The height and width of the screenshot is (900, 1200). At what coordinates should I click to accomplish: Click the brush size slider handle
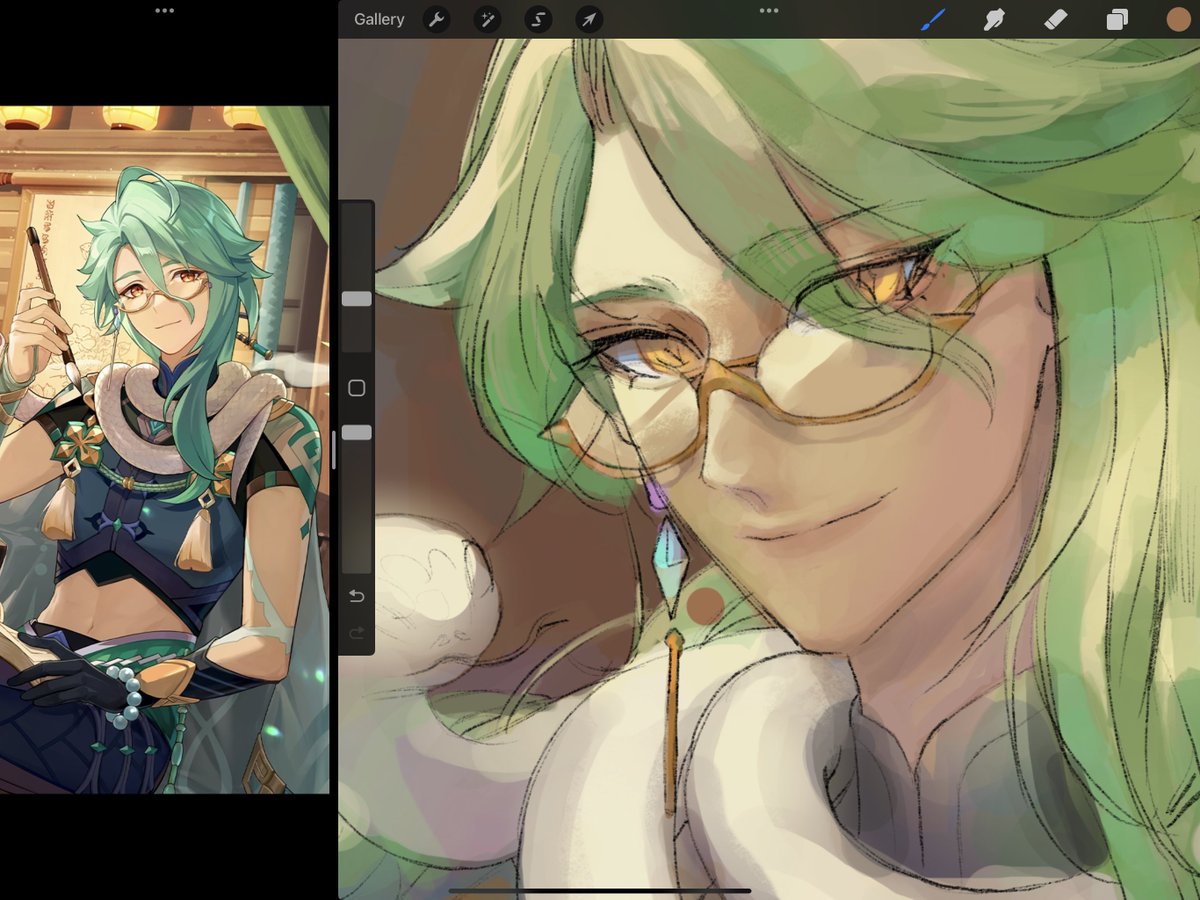(x=356, y=299)
